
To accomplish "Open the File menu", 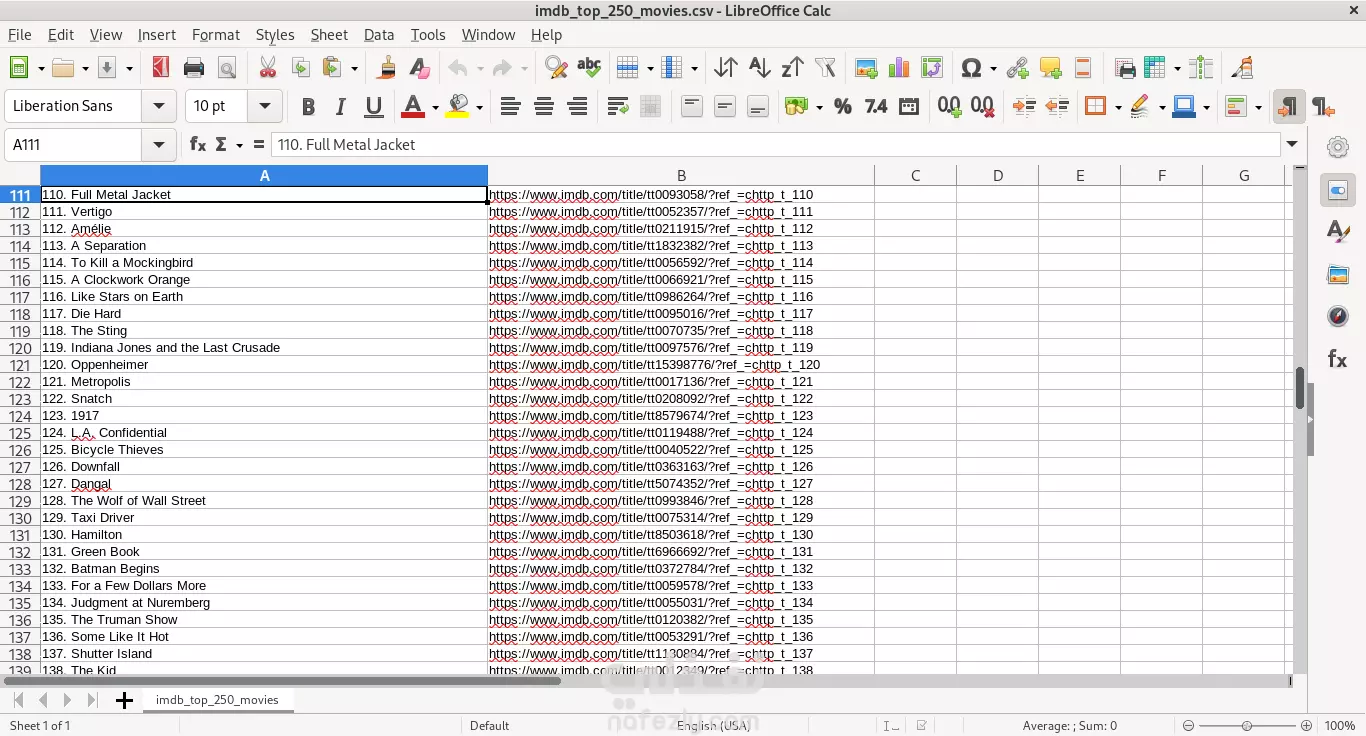I will [x=20, y=34].
